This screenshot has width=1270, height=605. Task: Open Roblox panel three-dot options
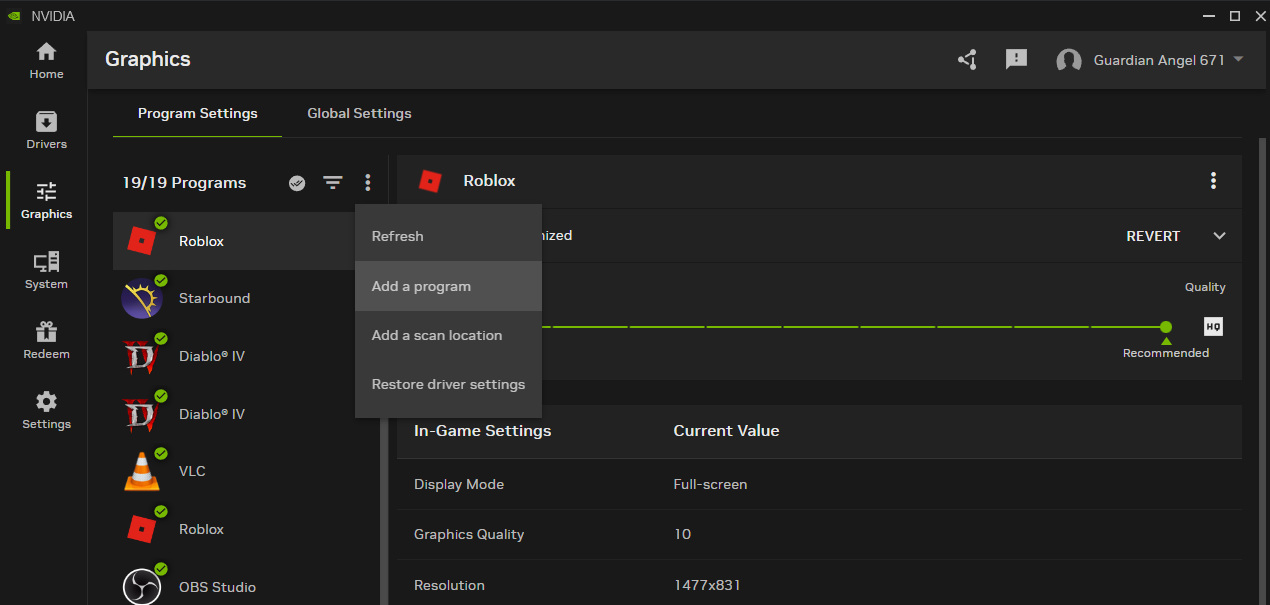point(1213,181)
